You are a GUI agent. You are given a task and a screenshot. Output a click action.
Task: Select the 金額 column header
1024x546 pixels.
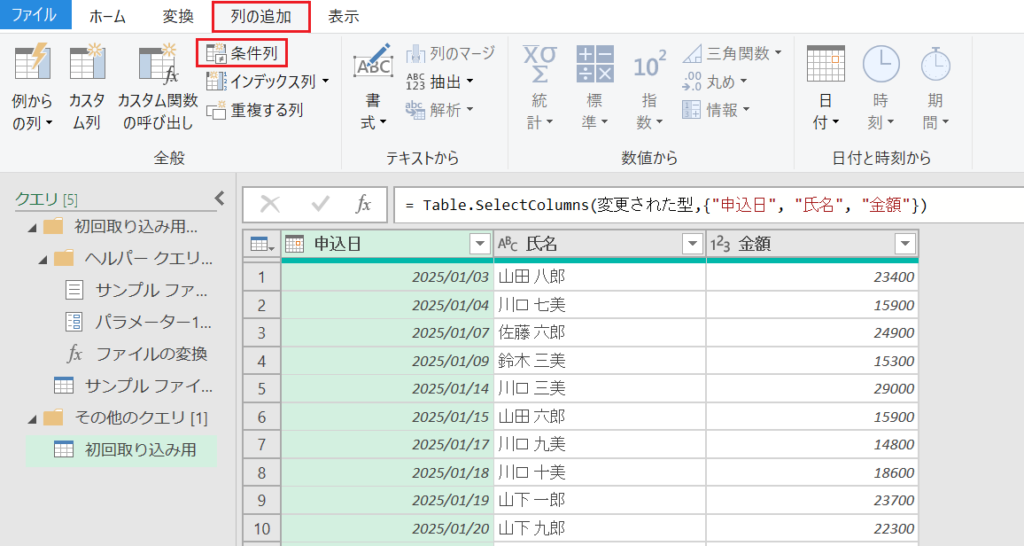pos(812,244)
